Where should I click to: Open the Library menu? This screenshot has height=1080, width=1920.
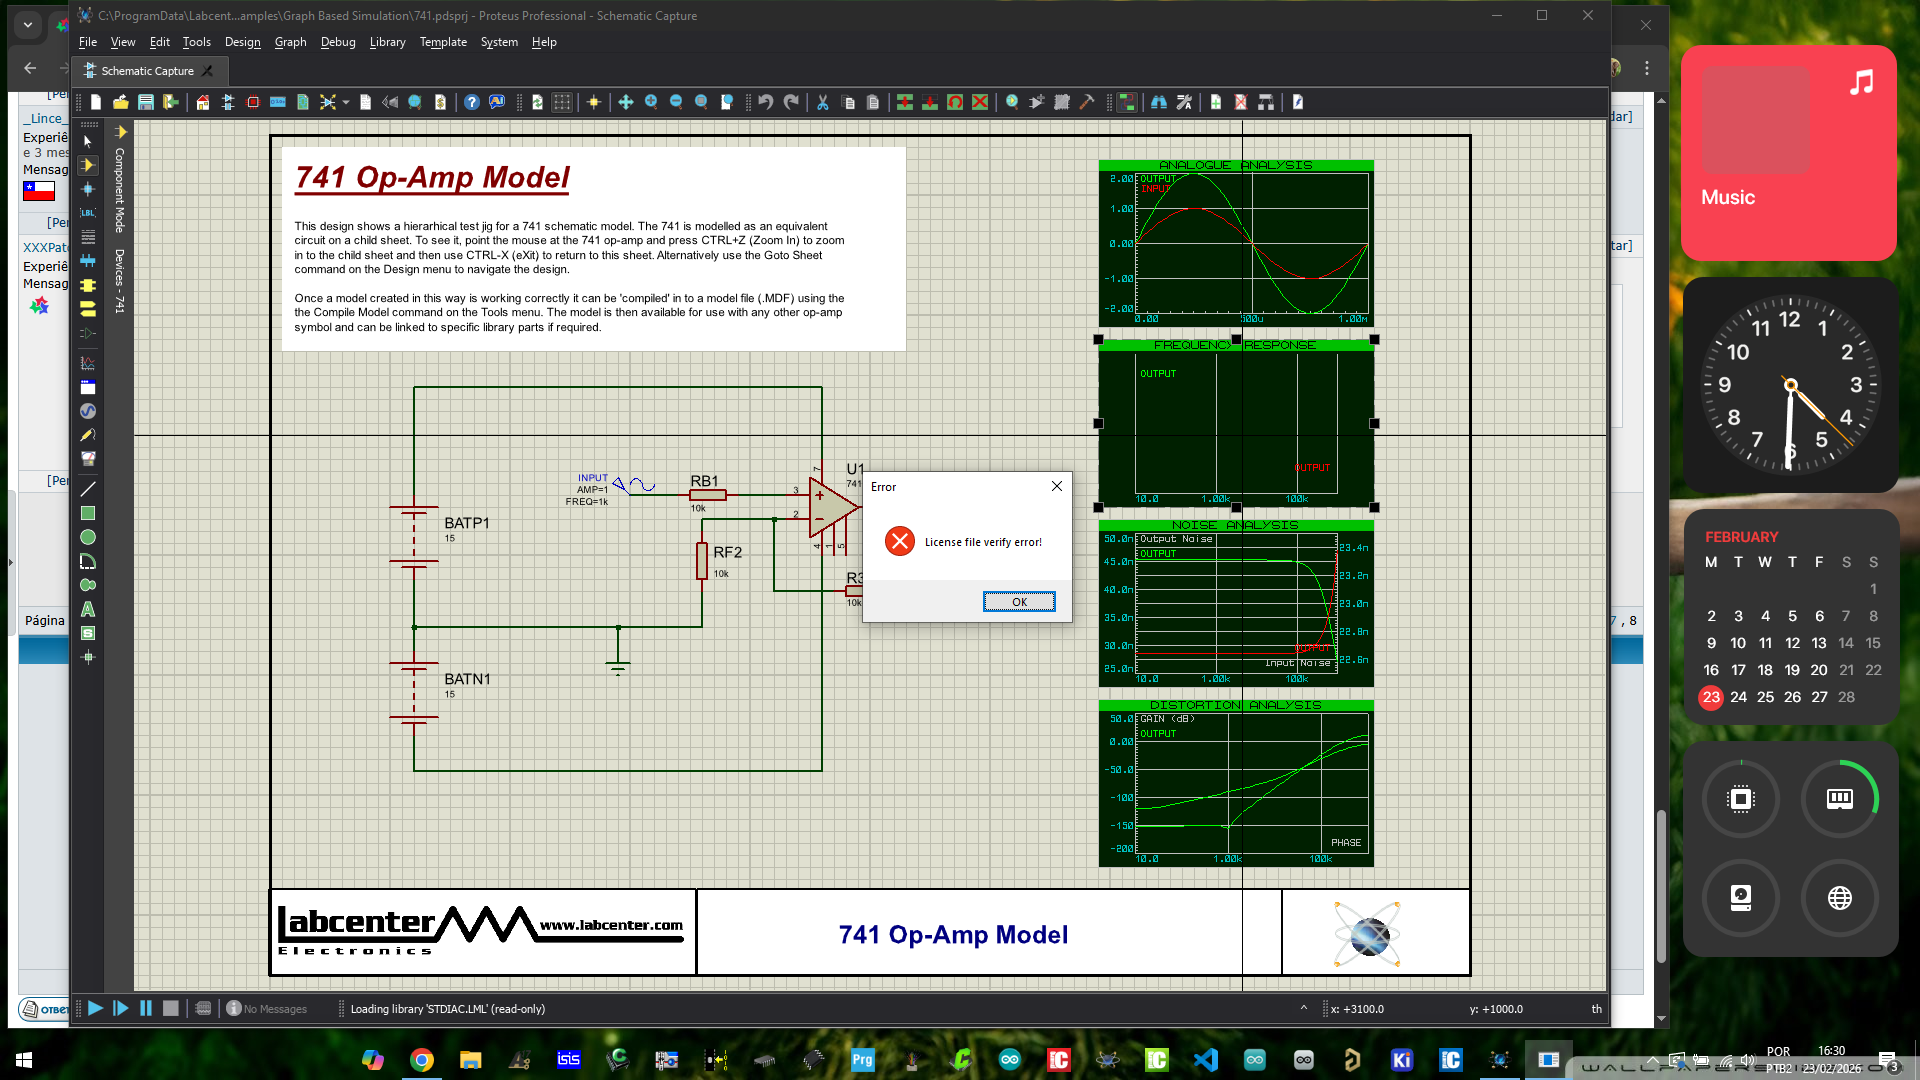[387, 42]
